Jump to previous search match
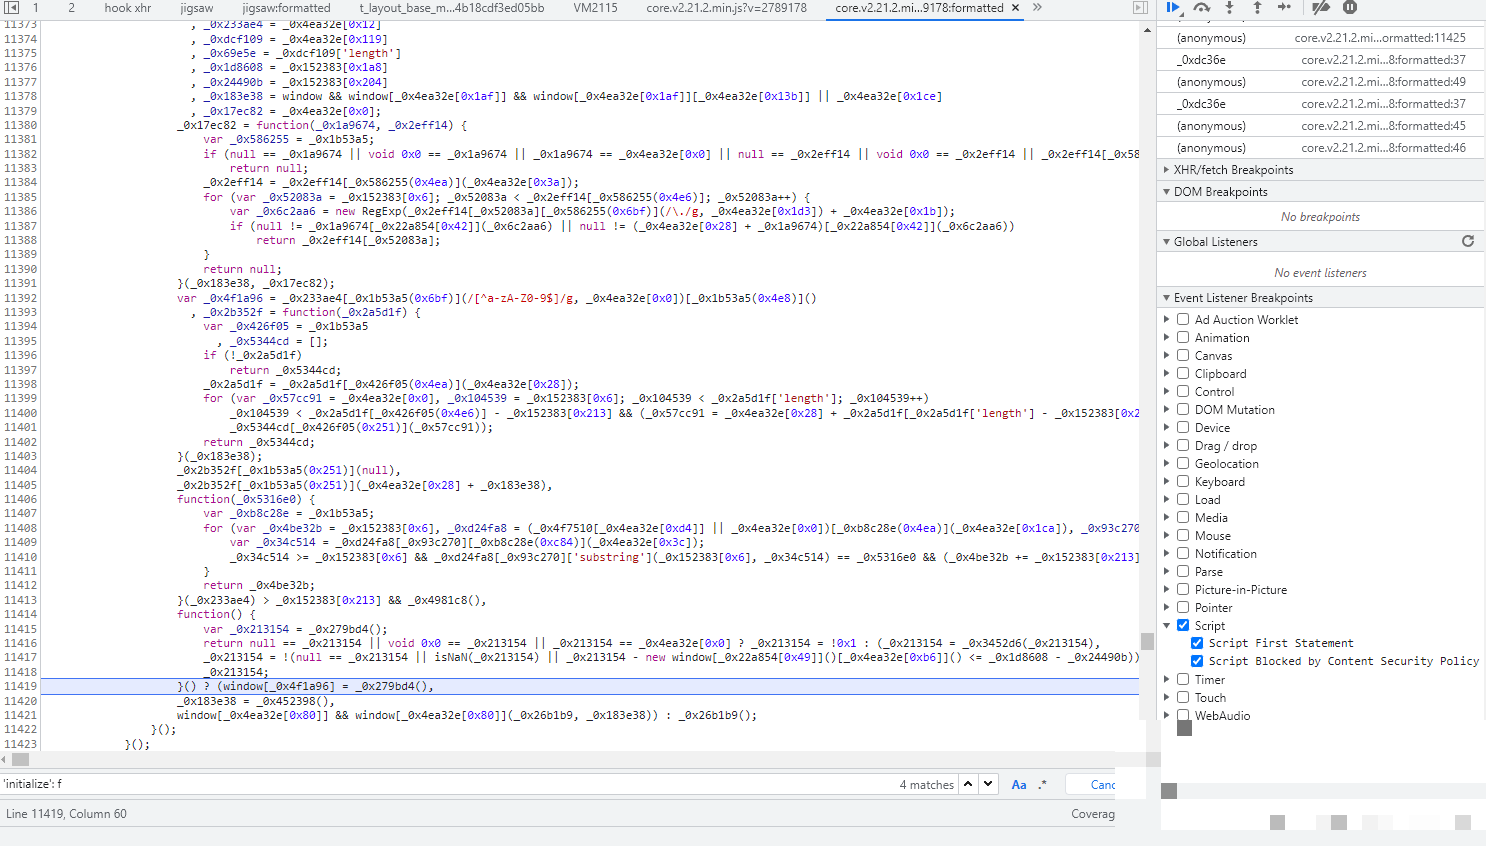 pos(968,784)
